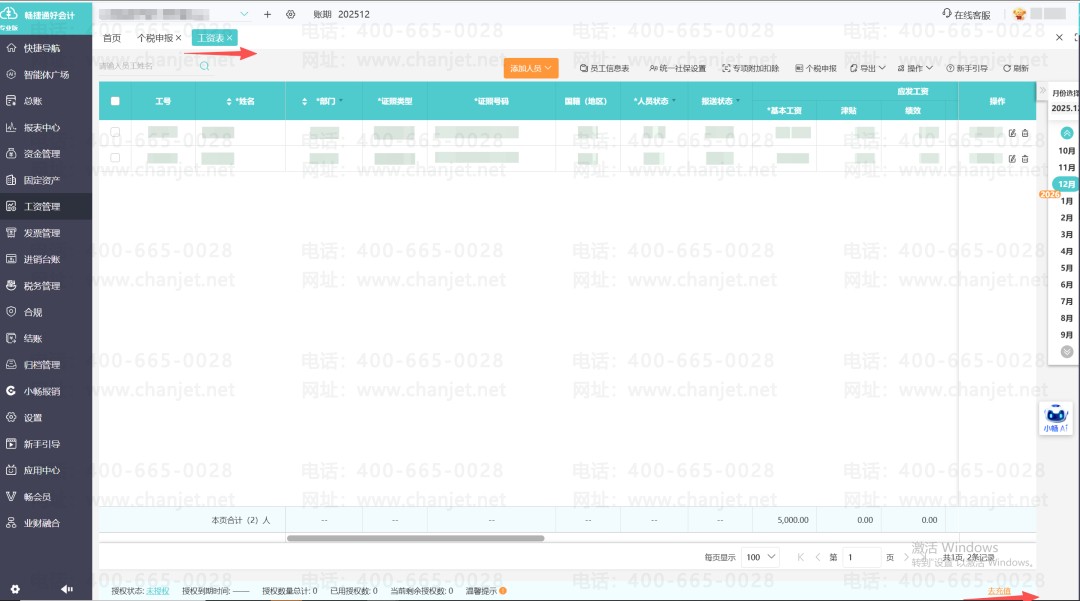Image resolution: width=1080 pixels, height=601 pixels.
Task: Open 结账 in the sidebar
Action: (x=32, y=338)
